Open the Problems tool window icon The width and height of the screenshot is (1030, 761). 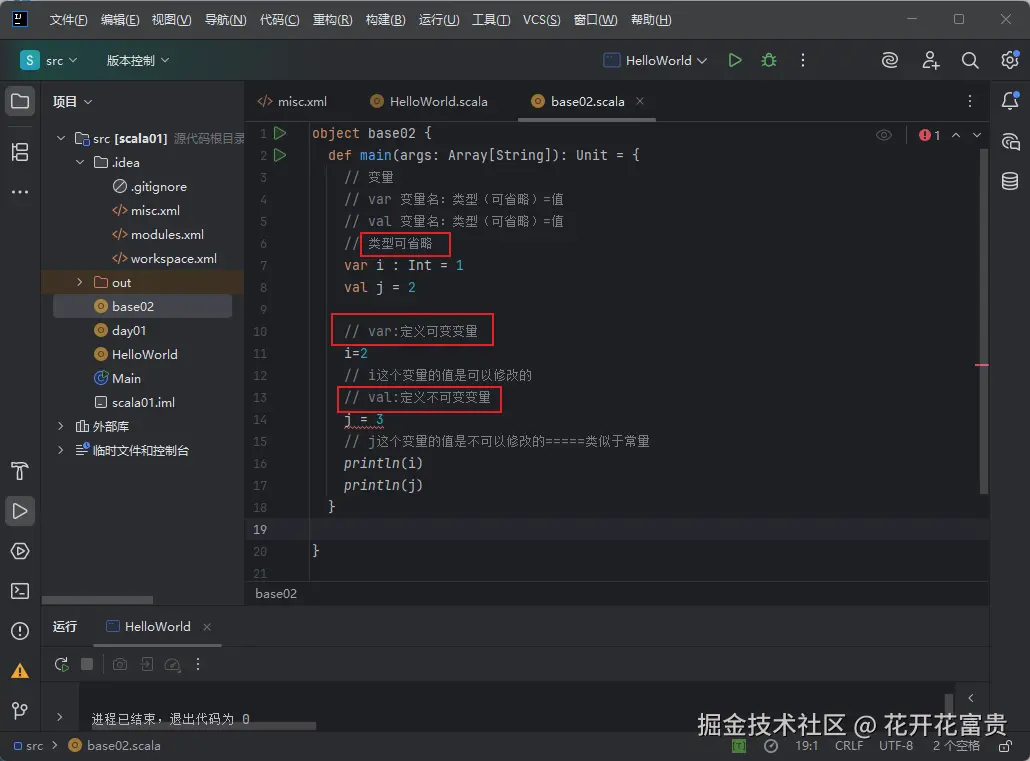click(x=20, y=631)
